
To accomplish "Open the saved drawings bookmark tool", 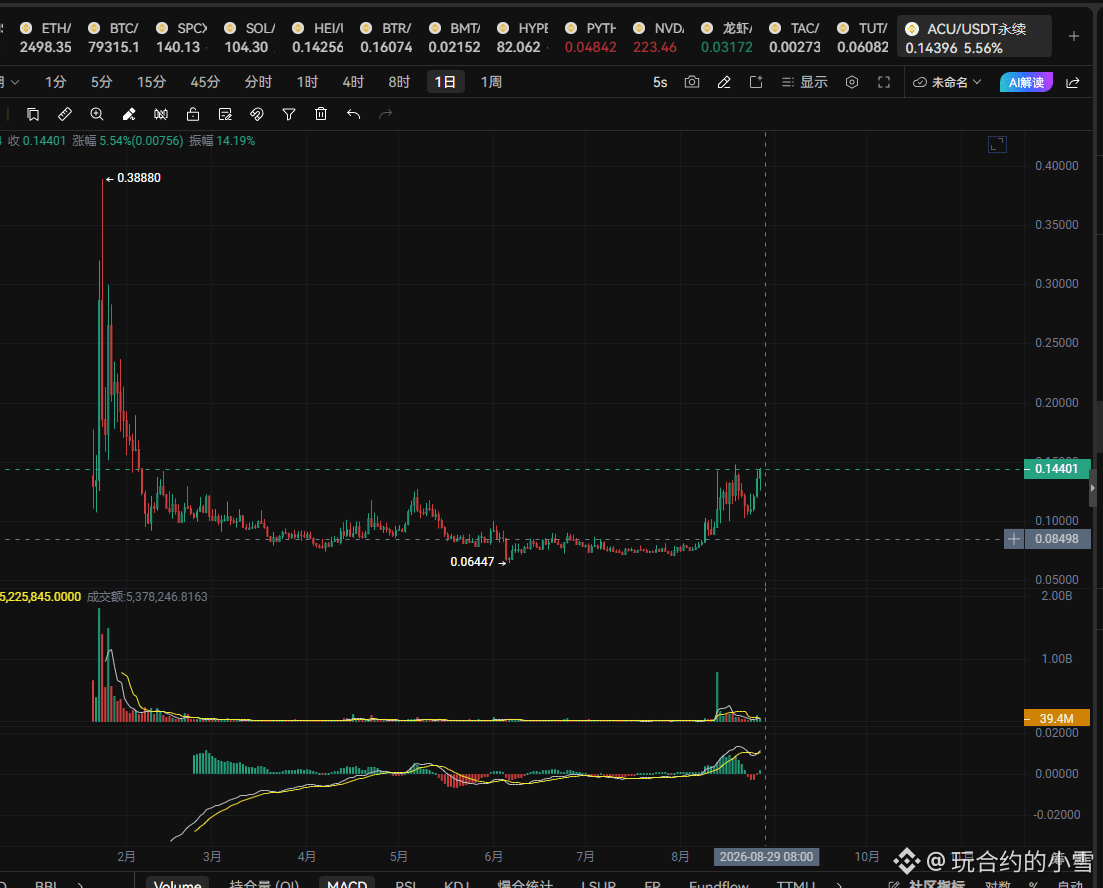I will click(x=32, y=114).
